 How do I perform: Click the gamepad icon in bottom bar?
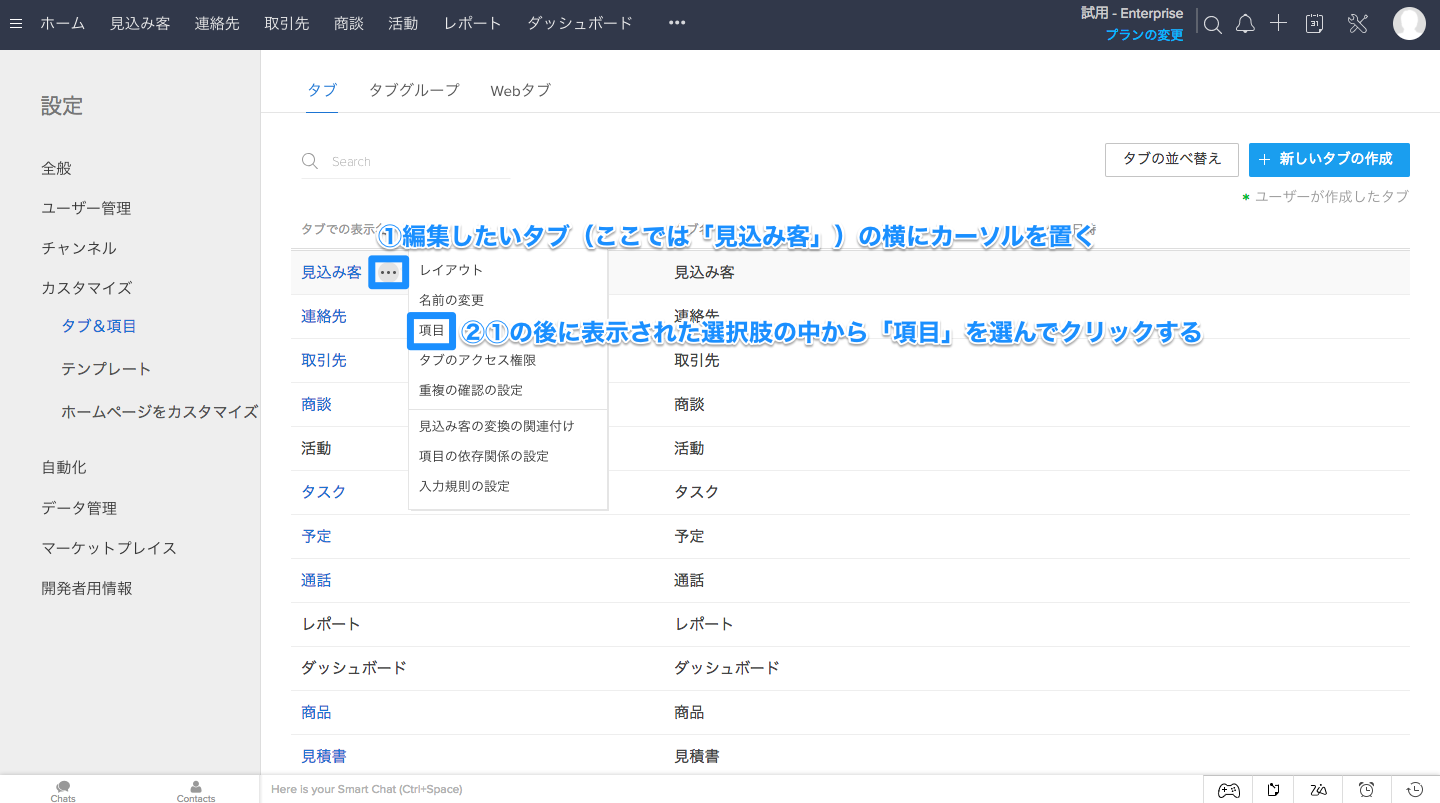pyautogui.click(x=1228, y=790)
